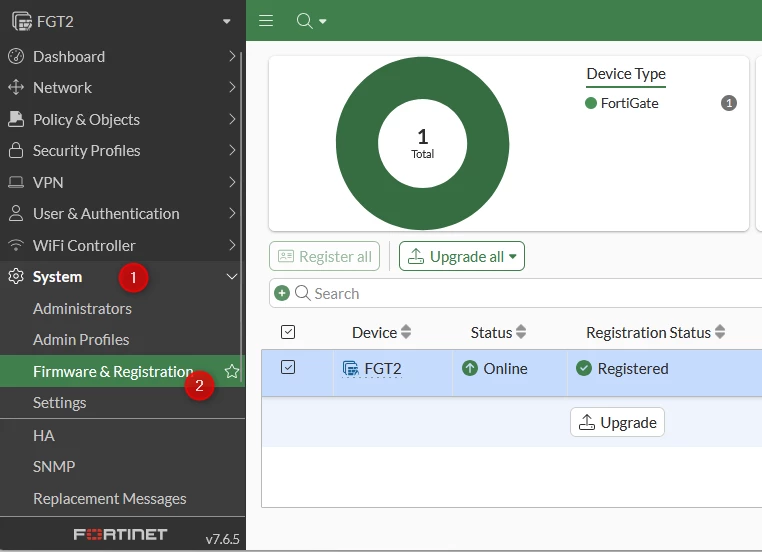Sort the table by Status column arrows
The image size is (762, 552).
click(x=521, y=332)
